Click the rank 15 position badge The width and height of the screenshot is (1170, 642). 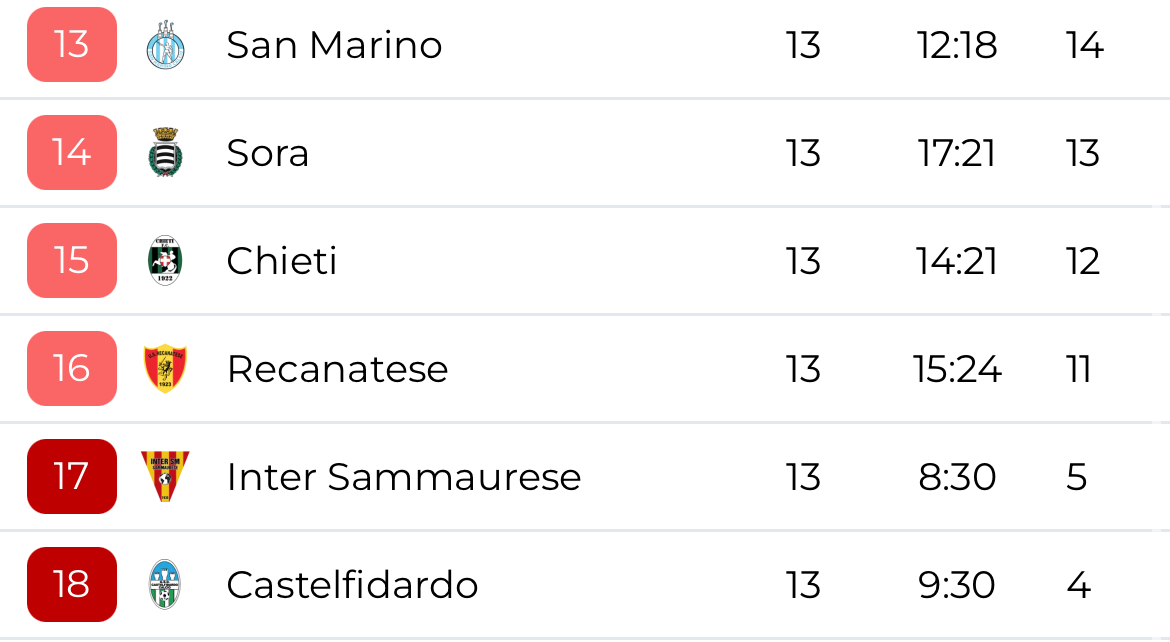click(72, 261)
